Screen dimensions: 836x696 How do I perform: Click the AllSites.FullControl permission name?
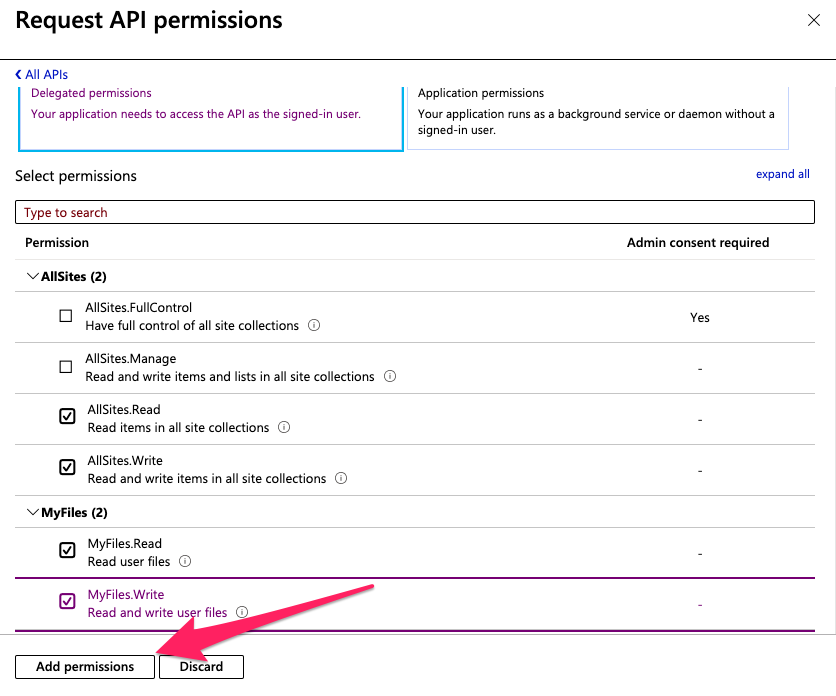(x=139, y=307)
